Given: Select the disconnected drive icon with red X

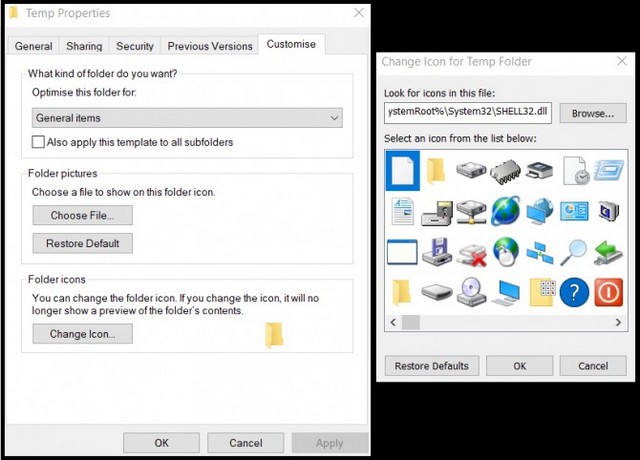Looking at the screenshot, I should [x=472, y=255].
